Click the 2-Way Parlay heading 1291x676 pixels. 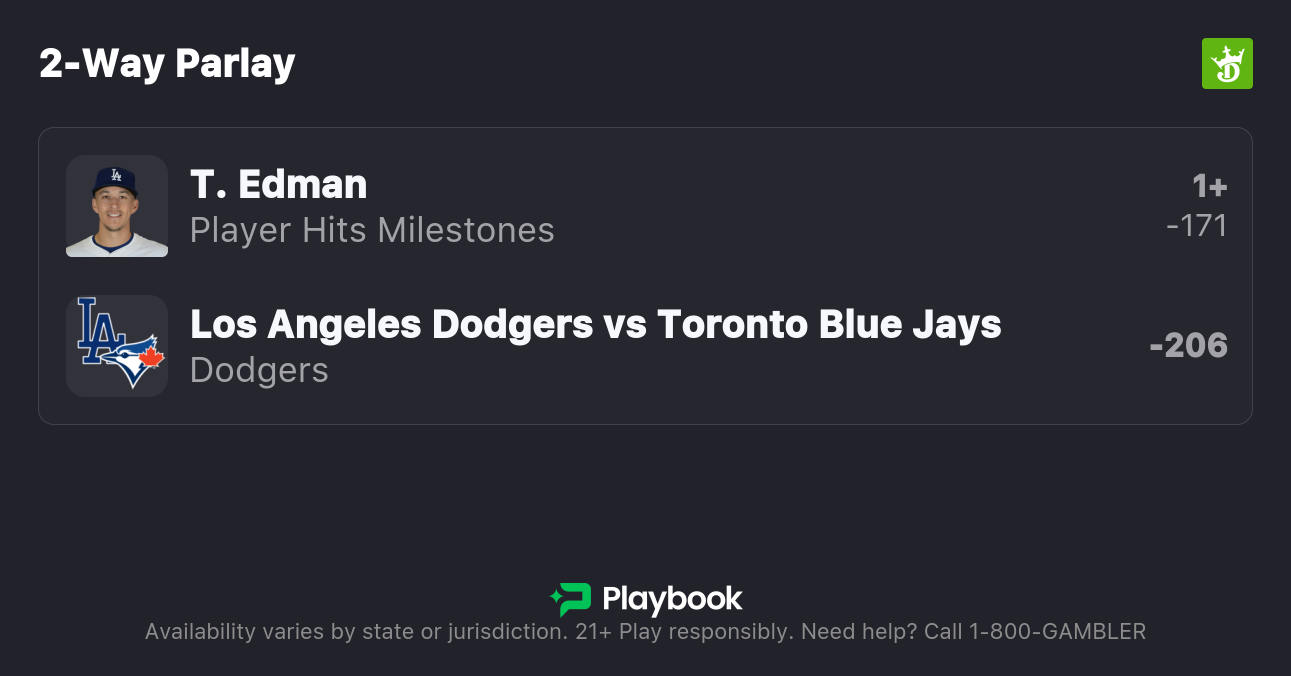coord(167,64)
